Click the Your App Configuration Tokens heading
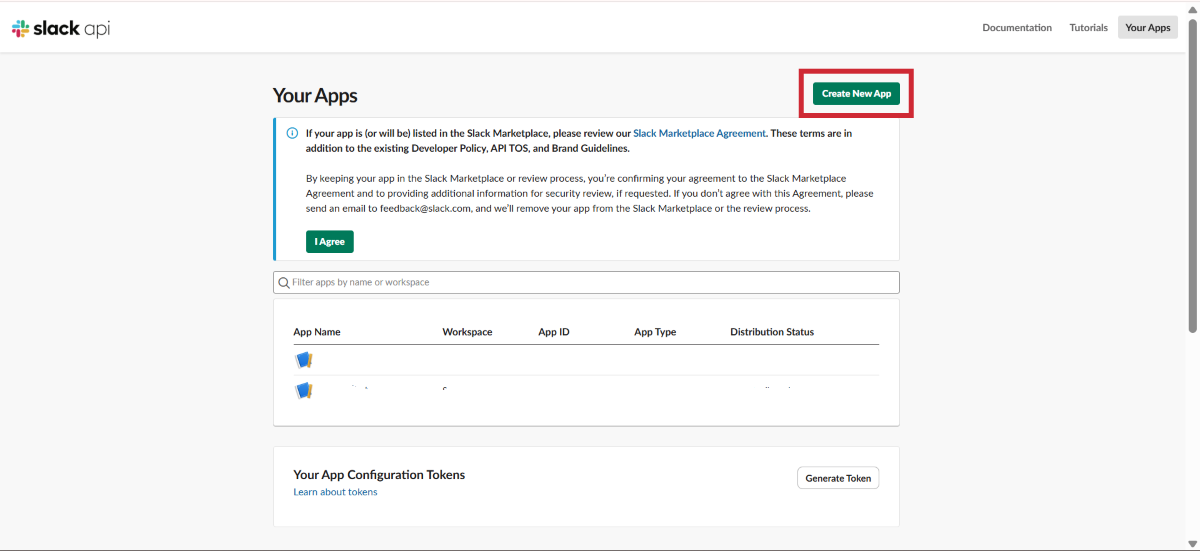This screenshot has height=551, width=1200. tap(379, 475)
